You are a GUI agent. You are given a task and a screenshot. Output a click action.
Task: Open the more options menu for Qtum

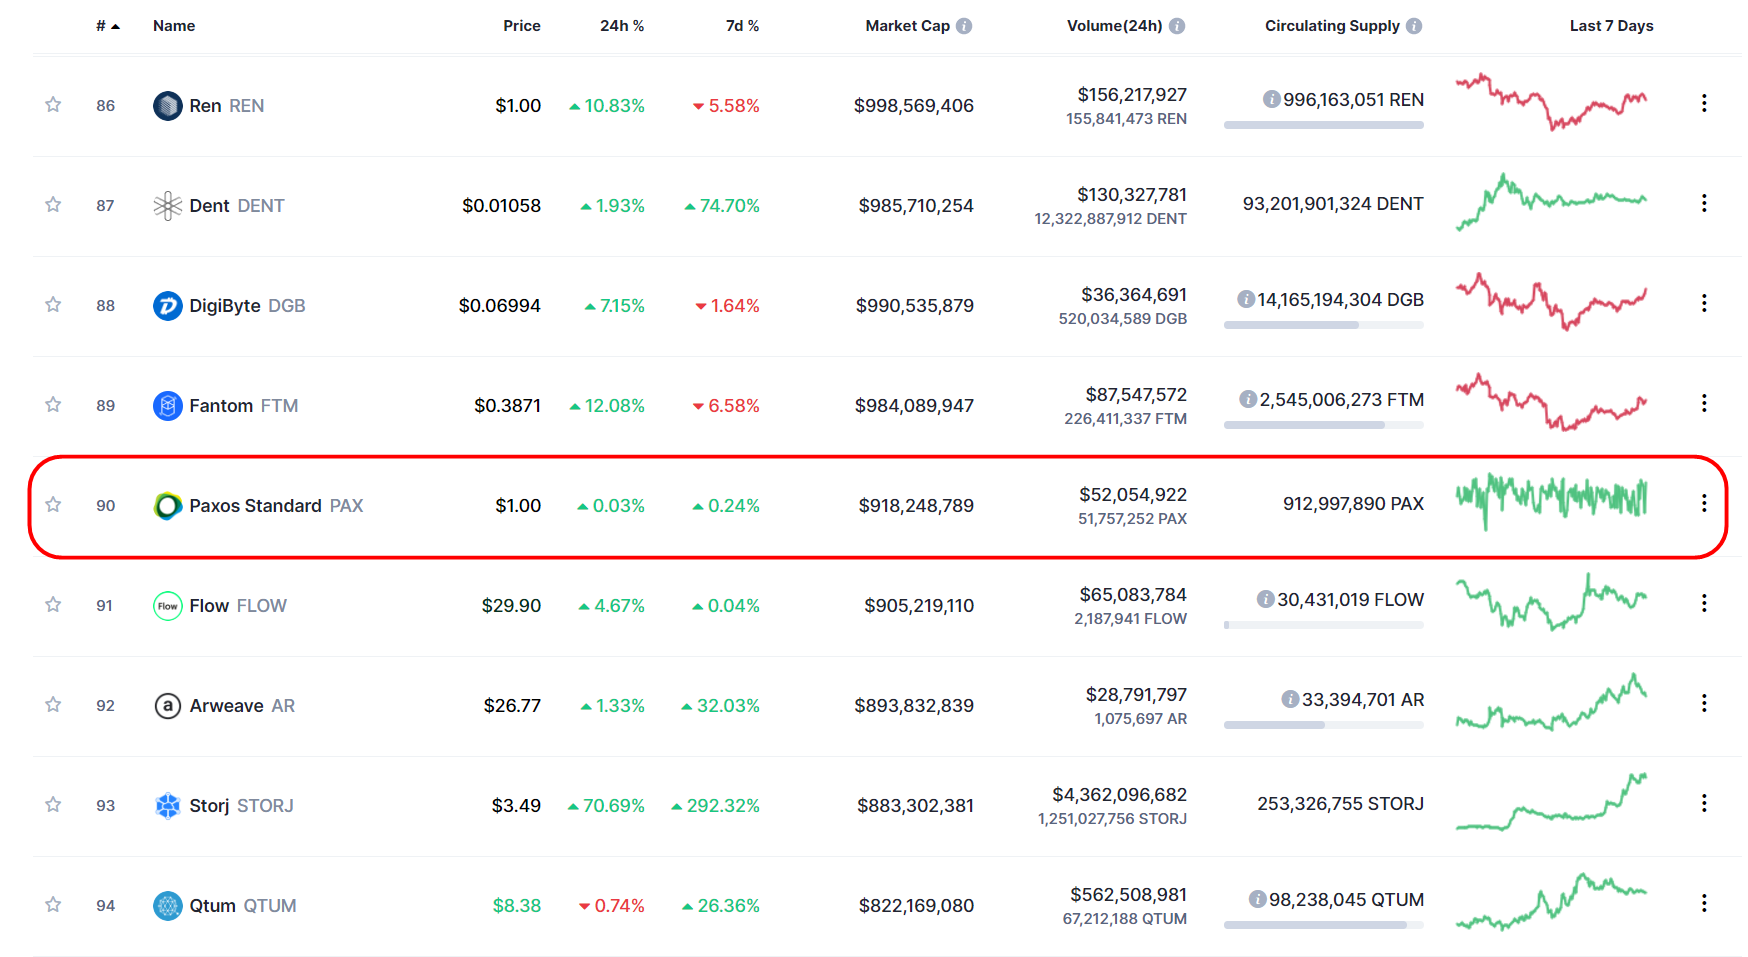pyautogui.click(x=1704, y=903)
